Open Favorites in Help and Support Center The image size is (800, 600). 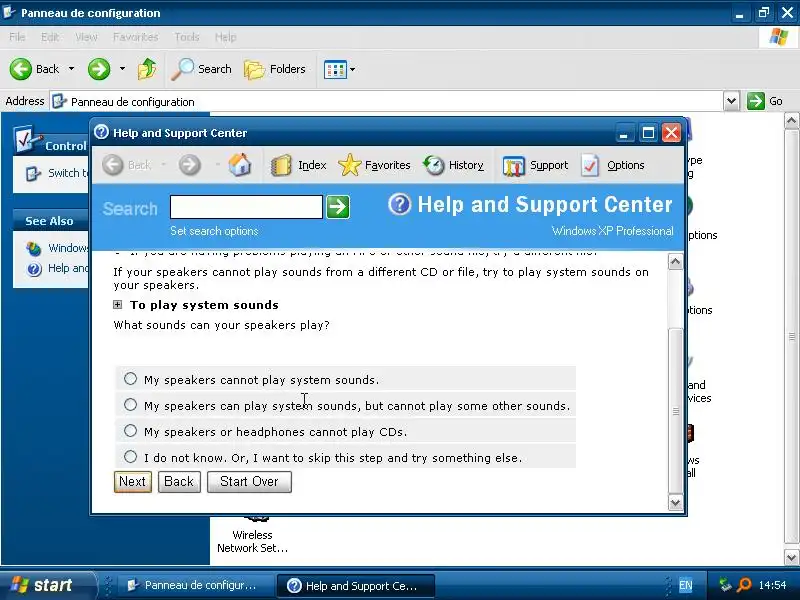pos(374,165)
